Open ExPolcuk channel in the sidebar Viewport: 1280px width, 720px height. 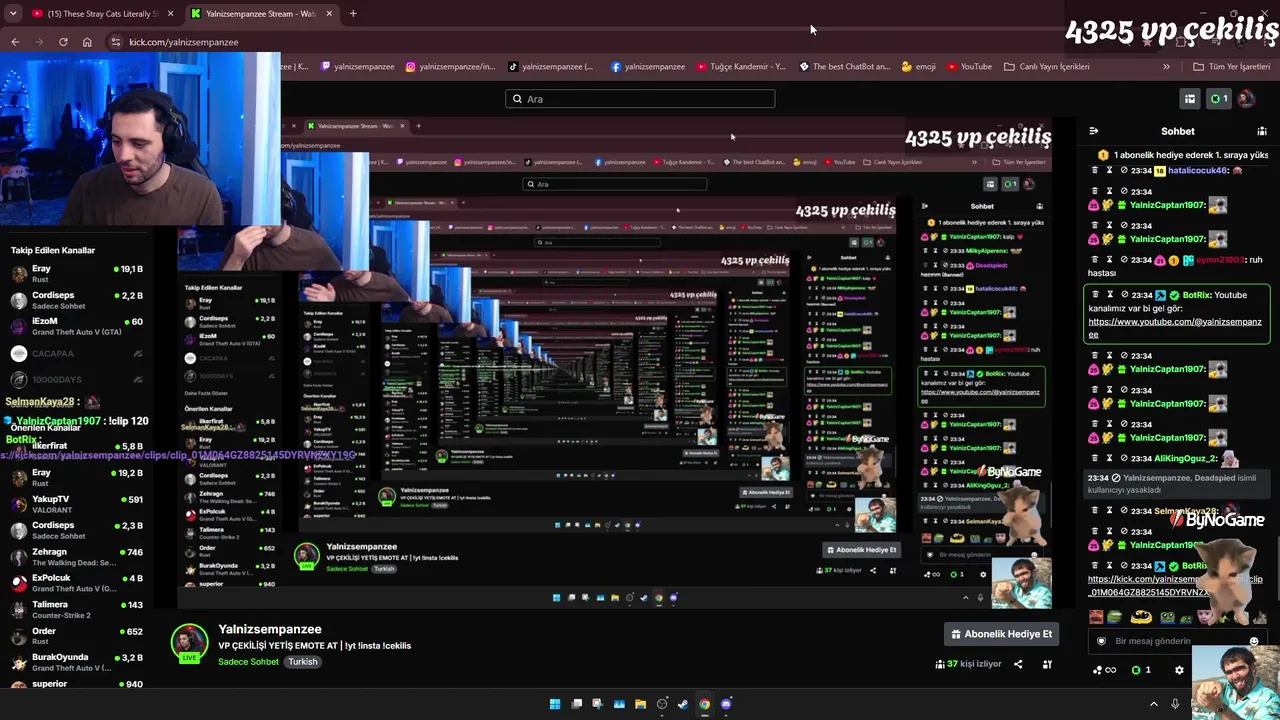tap(77, 583)
